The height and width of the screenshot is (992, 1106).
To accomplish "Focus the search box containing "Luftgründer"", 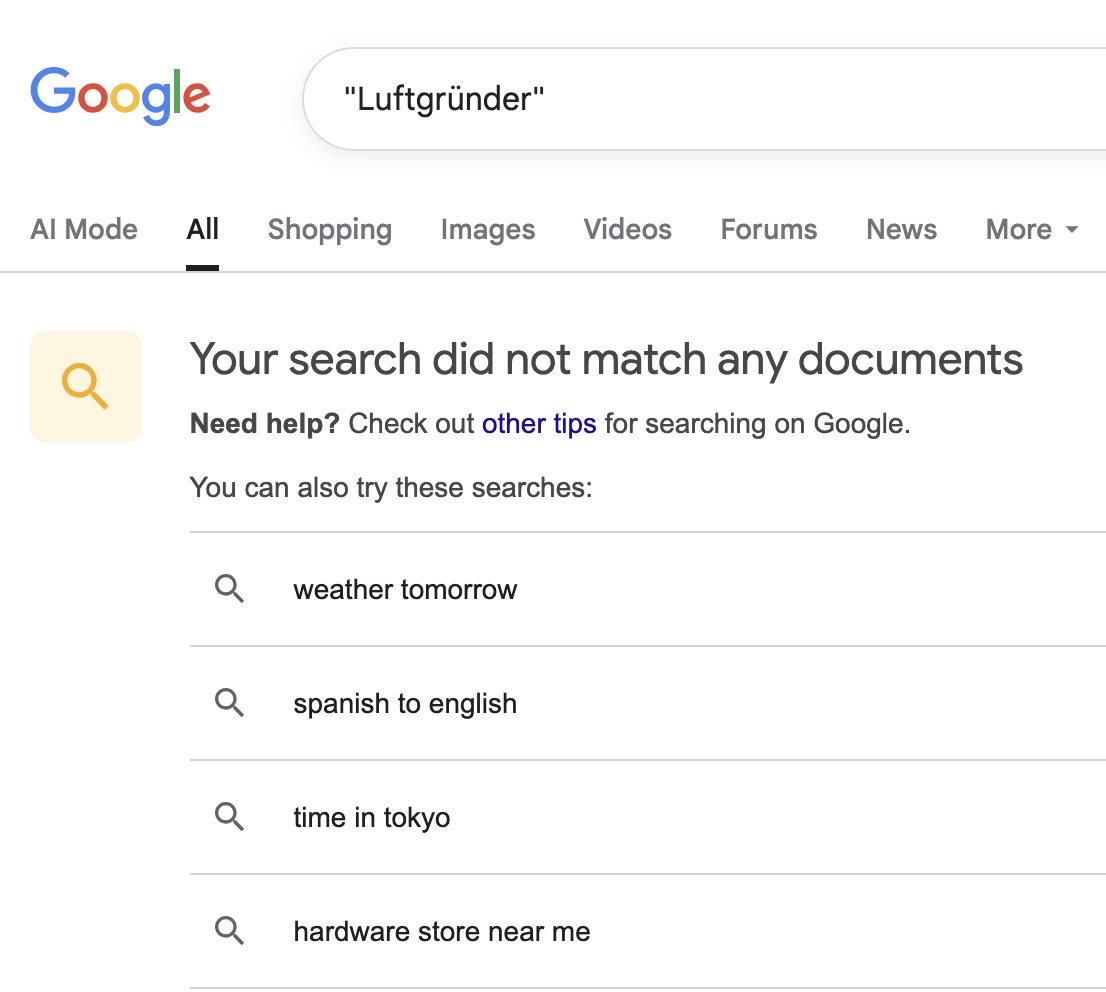I will 700,99.
